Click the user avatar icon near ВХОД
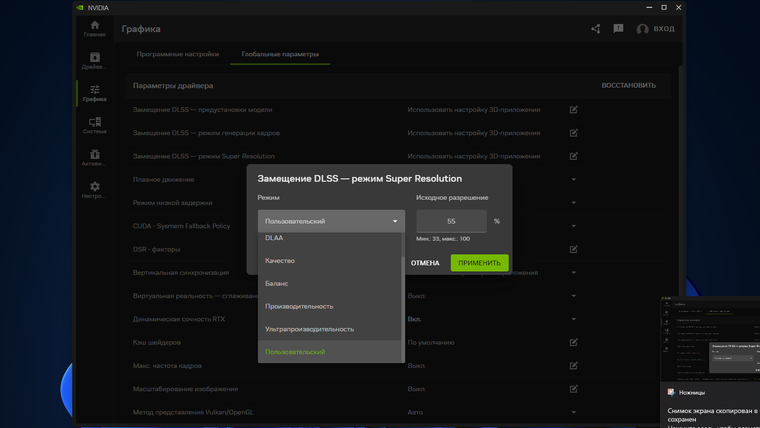 [x=643, y=29]
